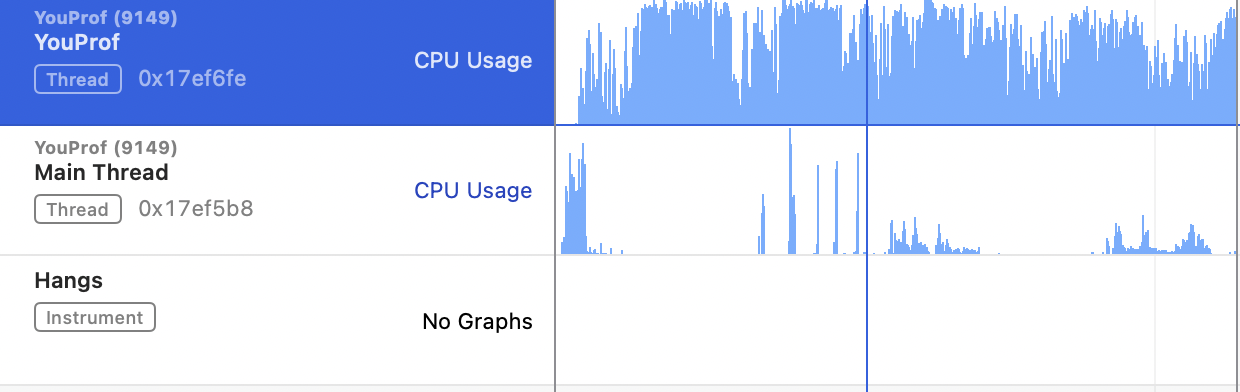Click thread ID 0x17ef6fe label

pos(192,79)
